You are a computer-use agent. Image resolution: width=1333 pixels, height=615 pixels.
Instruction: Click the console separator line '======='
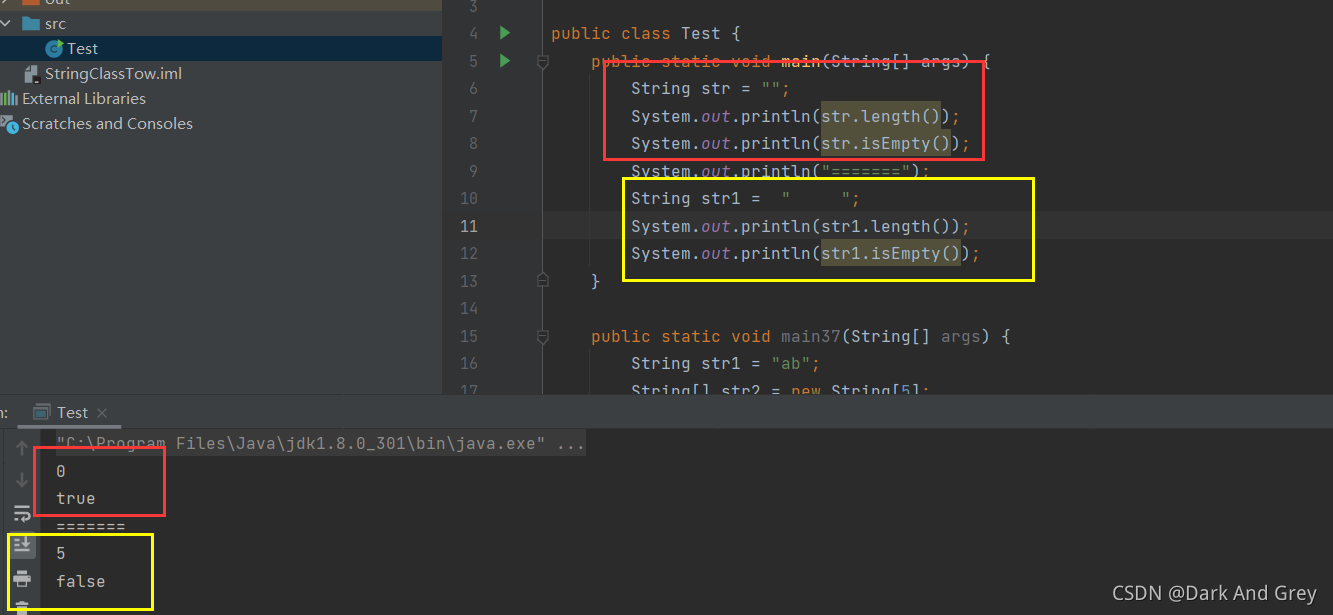point(91,526)
